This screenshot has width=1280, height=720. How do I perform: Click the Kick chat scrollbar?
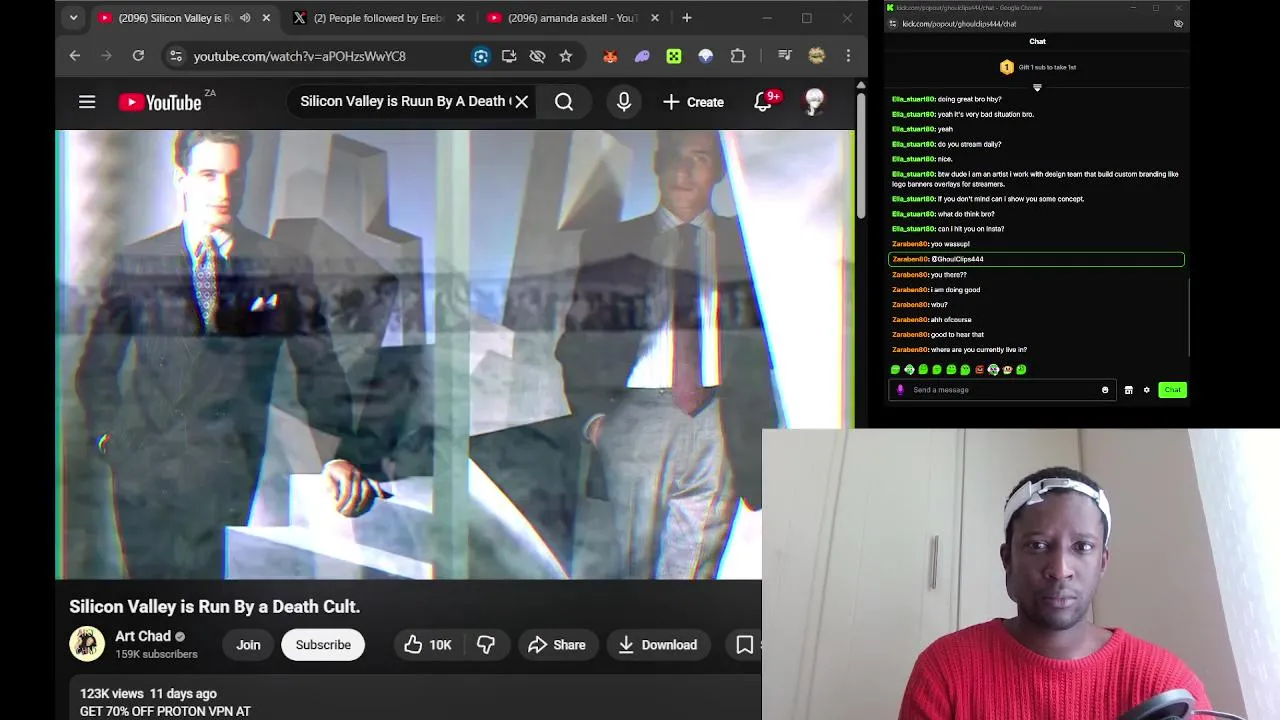[1189, 317]
